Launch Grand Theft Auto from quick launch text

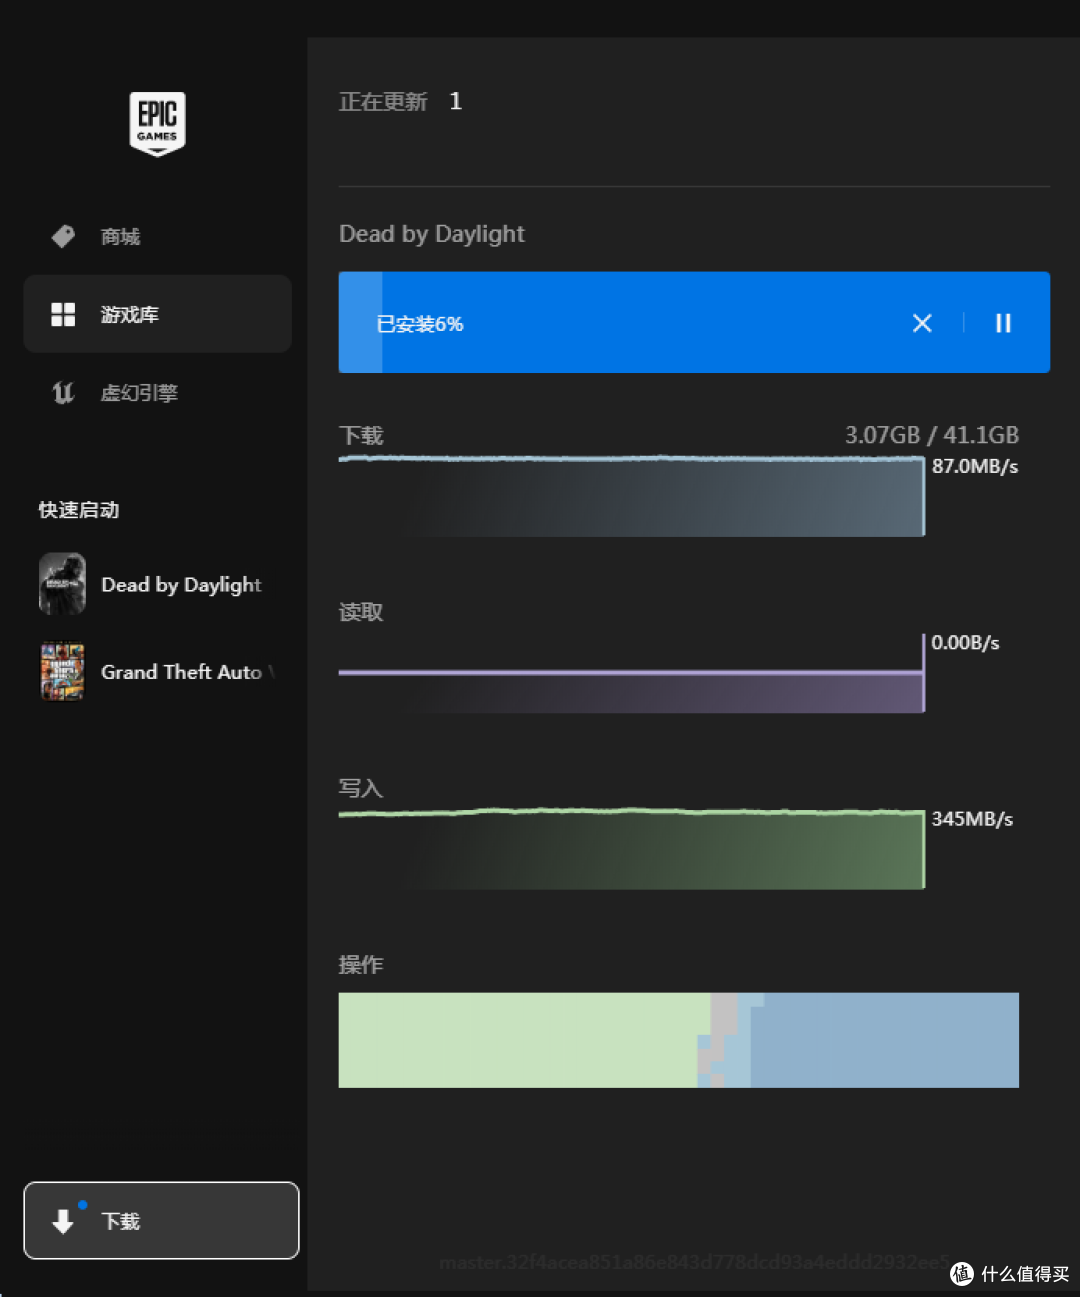(x=181, y=672)
